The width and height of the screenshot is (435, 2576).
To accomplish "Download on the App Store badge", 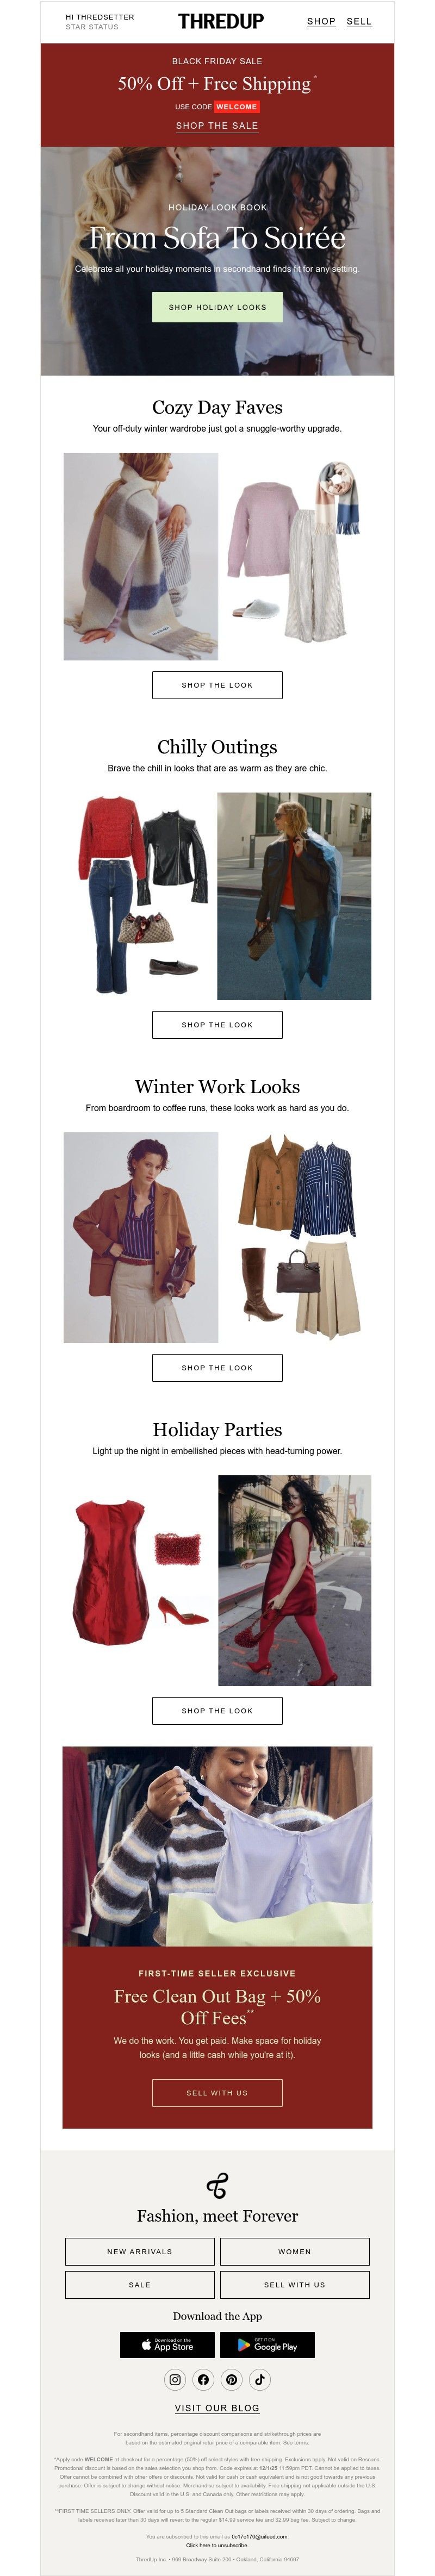I will tap(167, 2344).
